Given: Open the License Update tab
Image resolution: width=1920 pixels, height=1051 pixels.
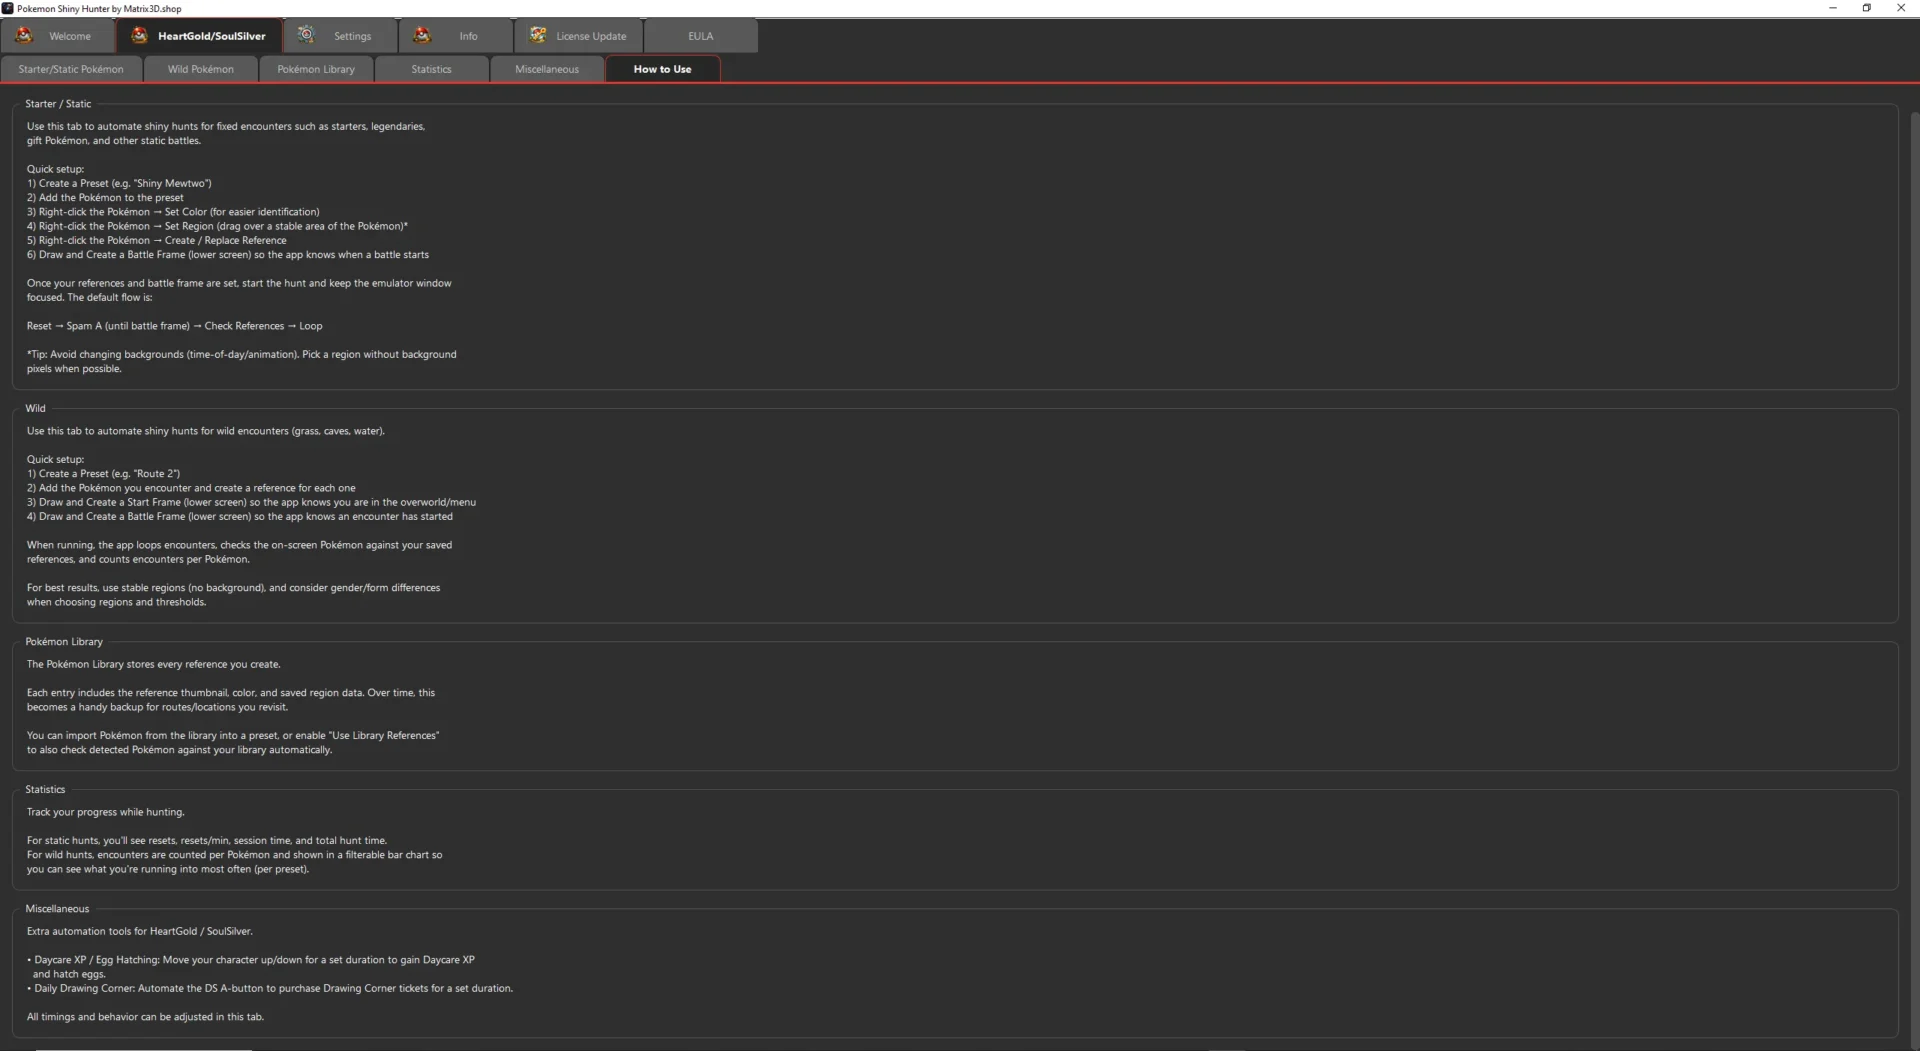Looking at the screenshot, I should tap(578, 36).
